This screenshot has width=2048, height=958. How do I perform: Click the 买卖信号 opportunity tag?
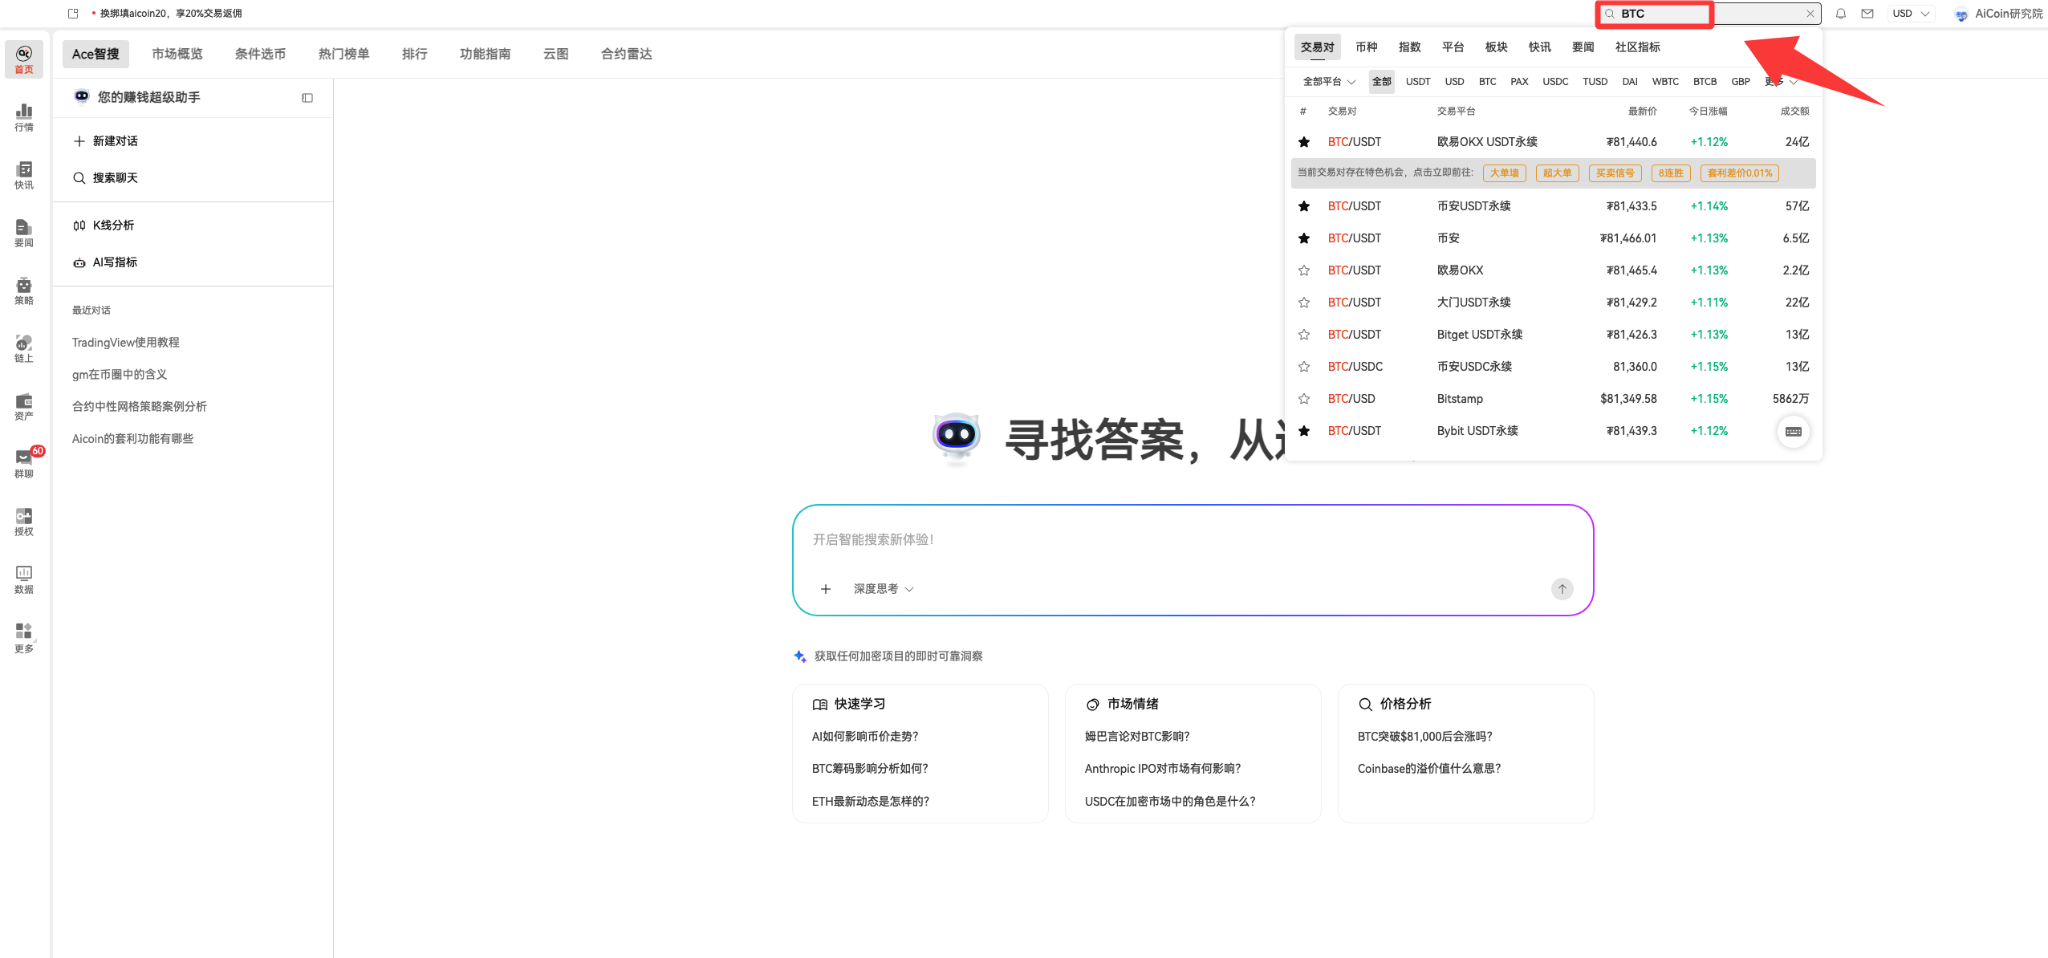click(1615, 173)
